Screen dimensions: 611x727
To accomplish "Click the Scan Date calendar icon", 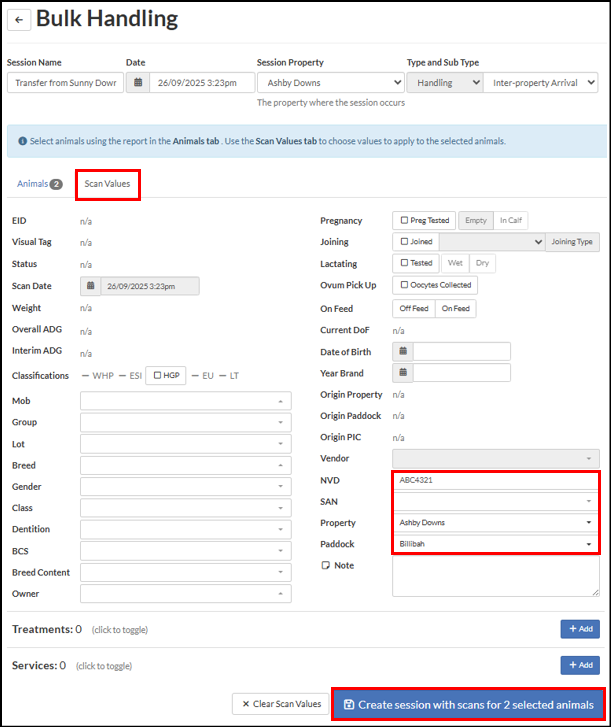I will [x=90, y=286].
